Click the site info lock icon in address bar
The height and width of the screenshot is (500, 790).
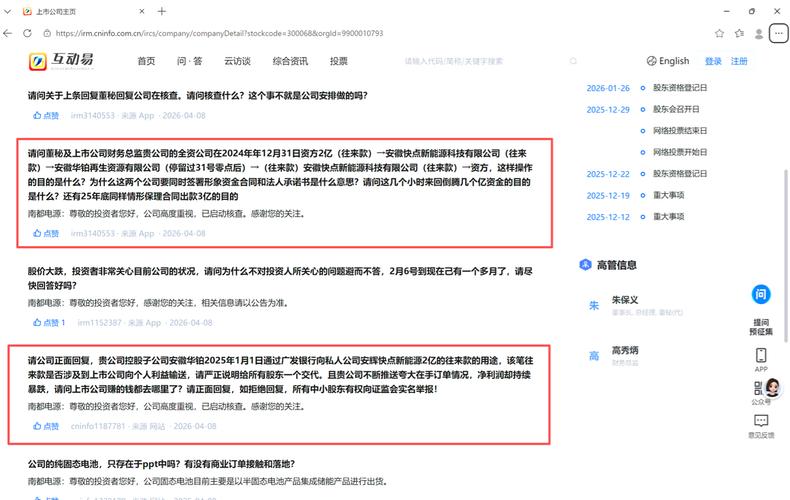(47, 33)
